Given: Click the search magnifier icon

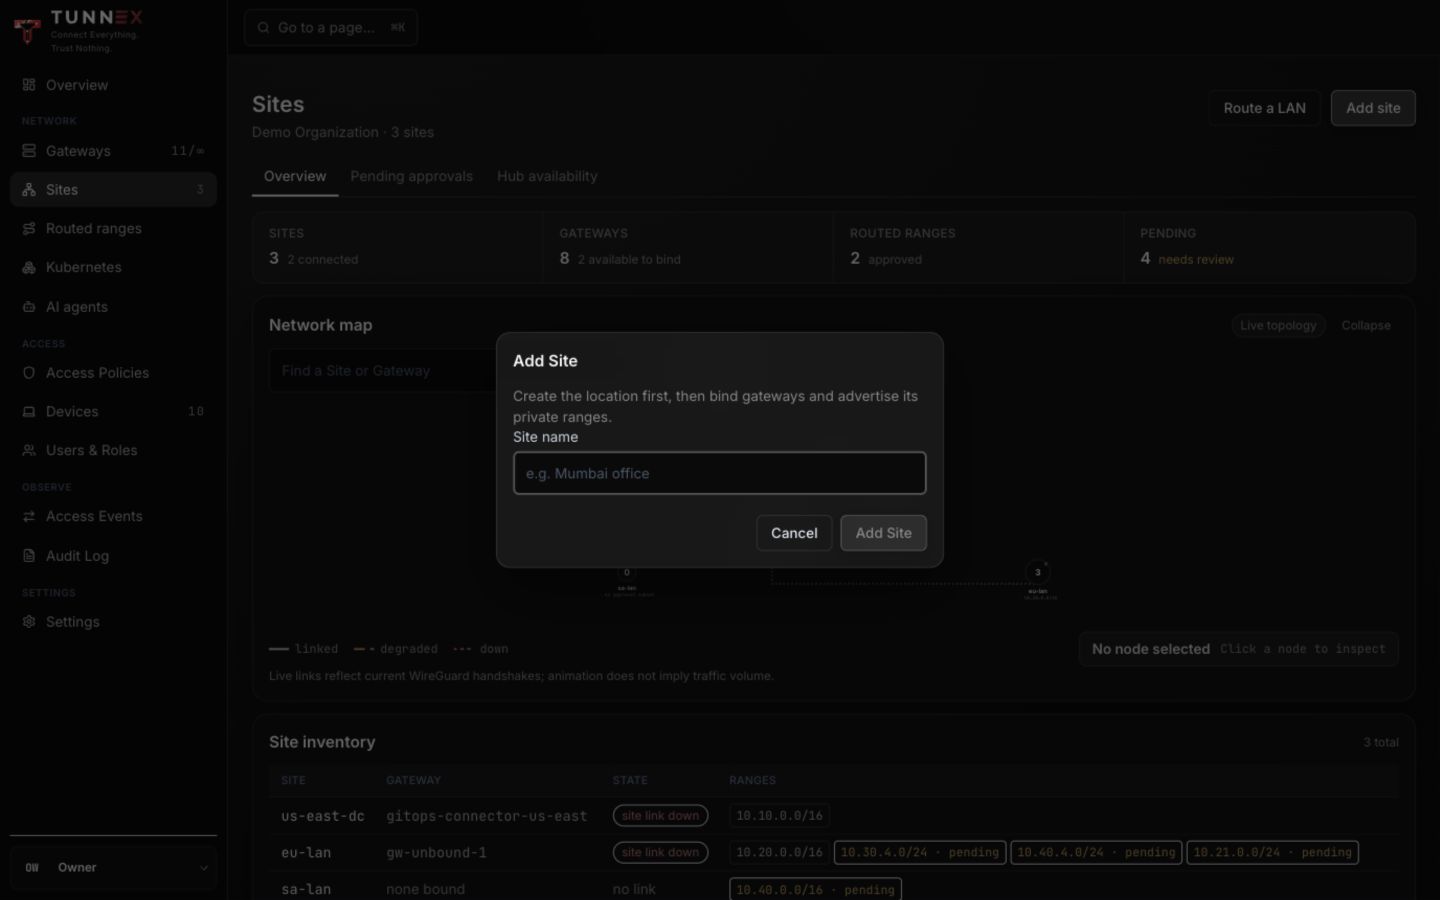Looking at the screenshot, I should tap(263, 28).
